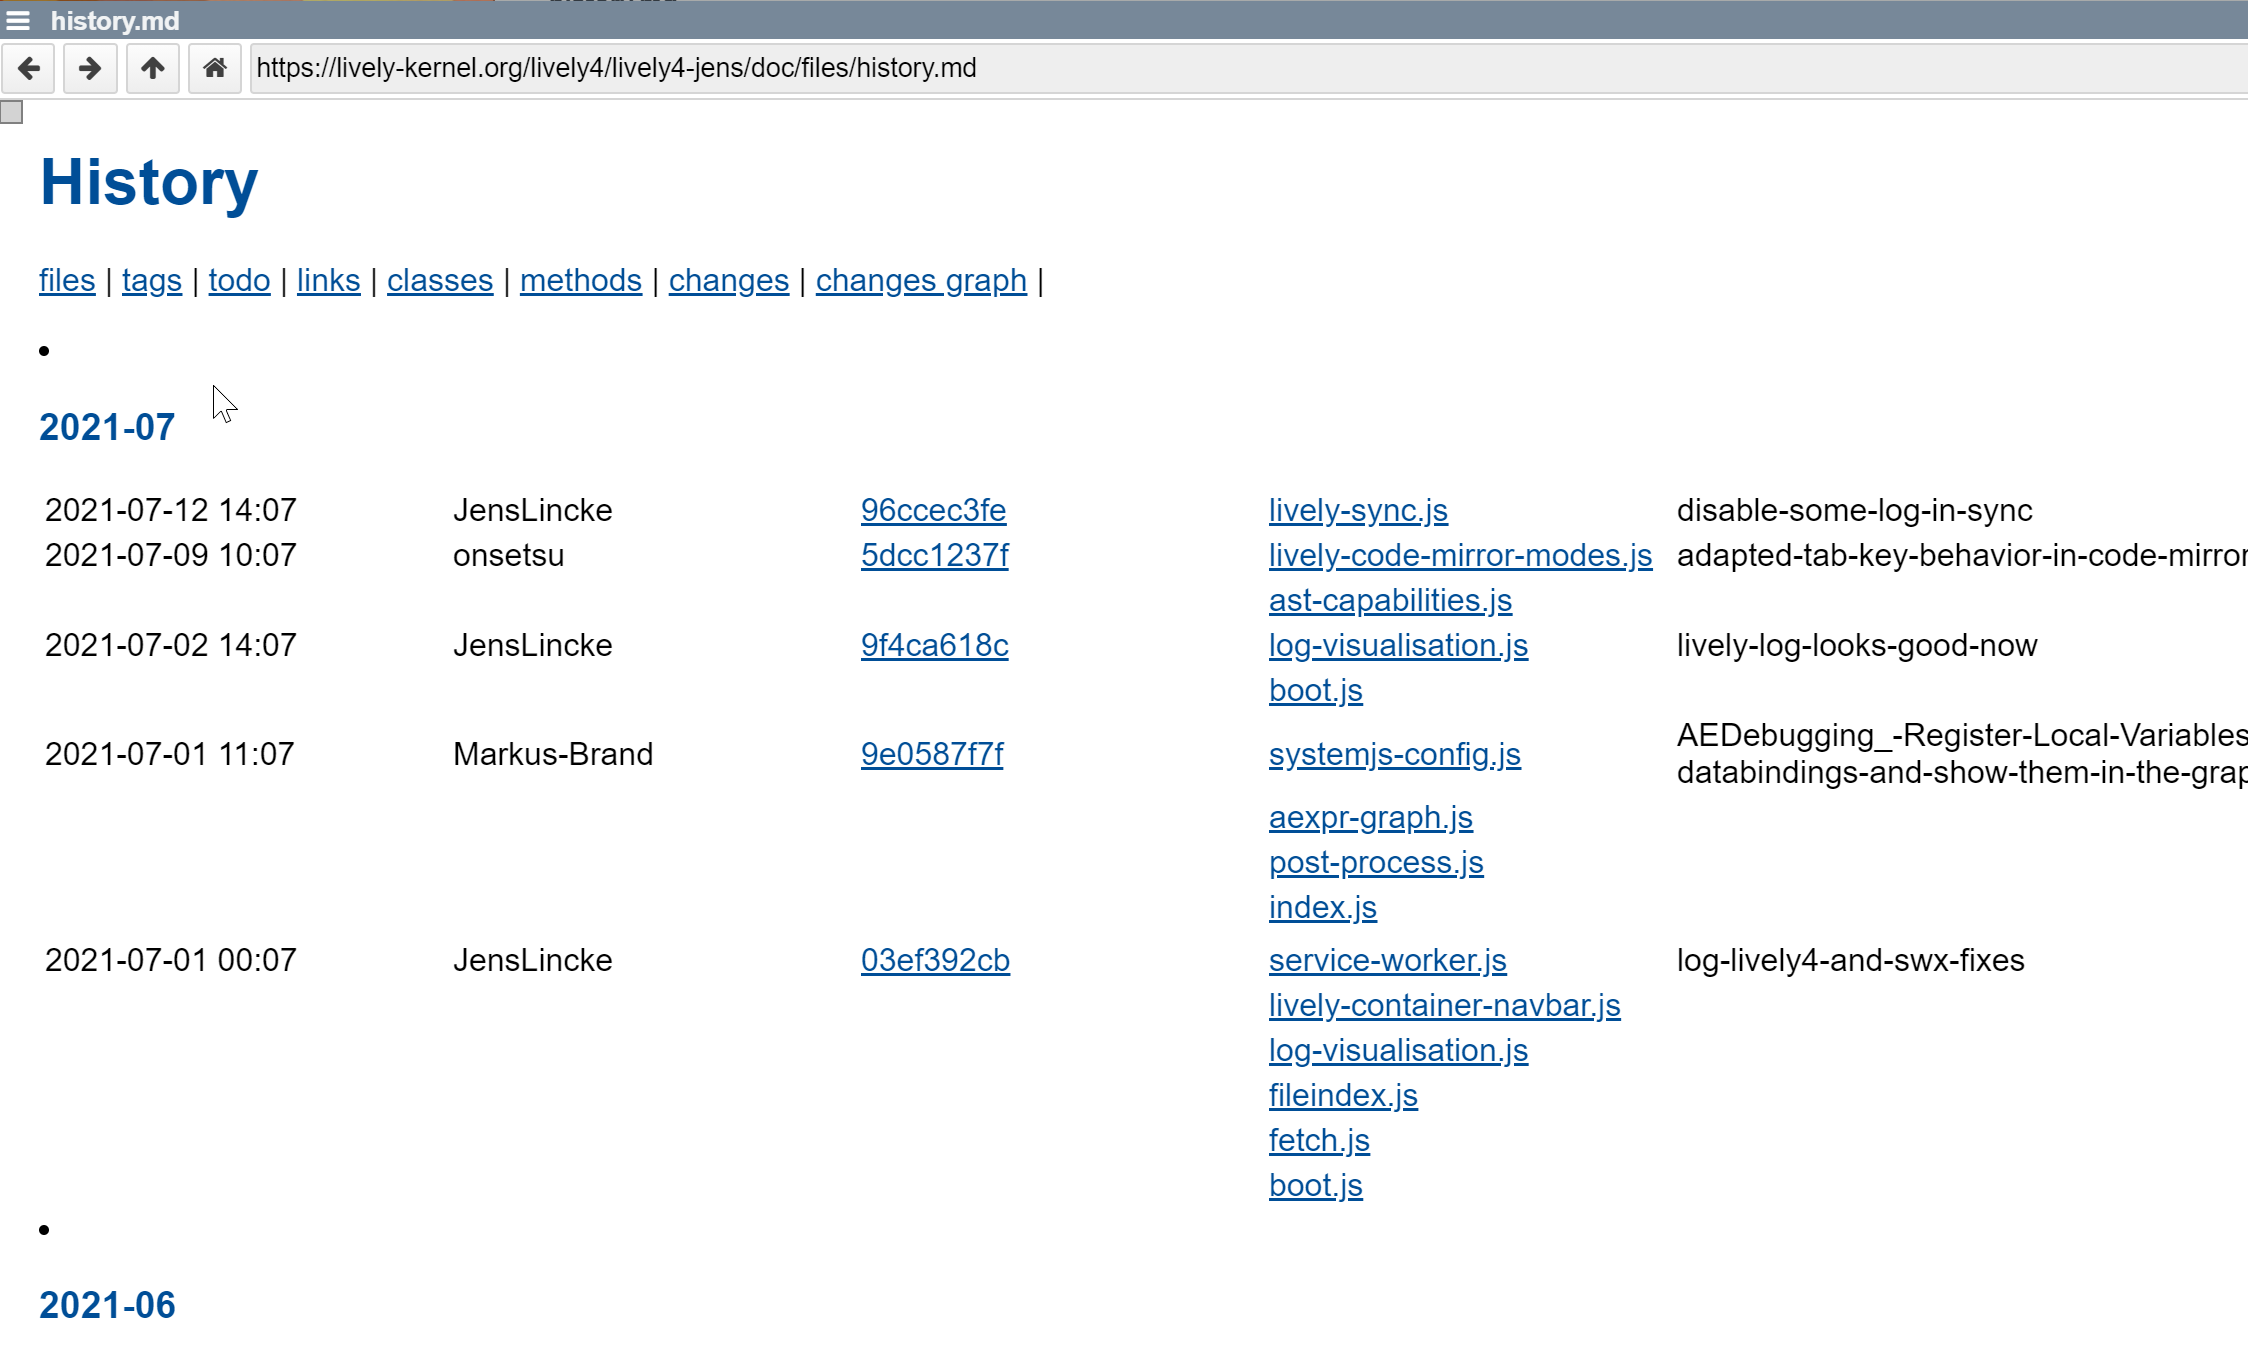The height and width of the screenshot is (1356, 2248).
Task: Go up one directory level
Action: (153, 68)
